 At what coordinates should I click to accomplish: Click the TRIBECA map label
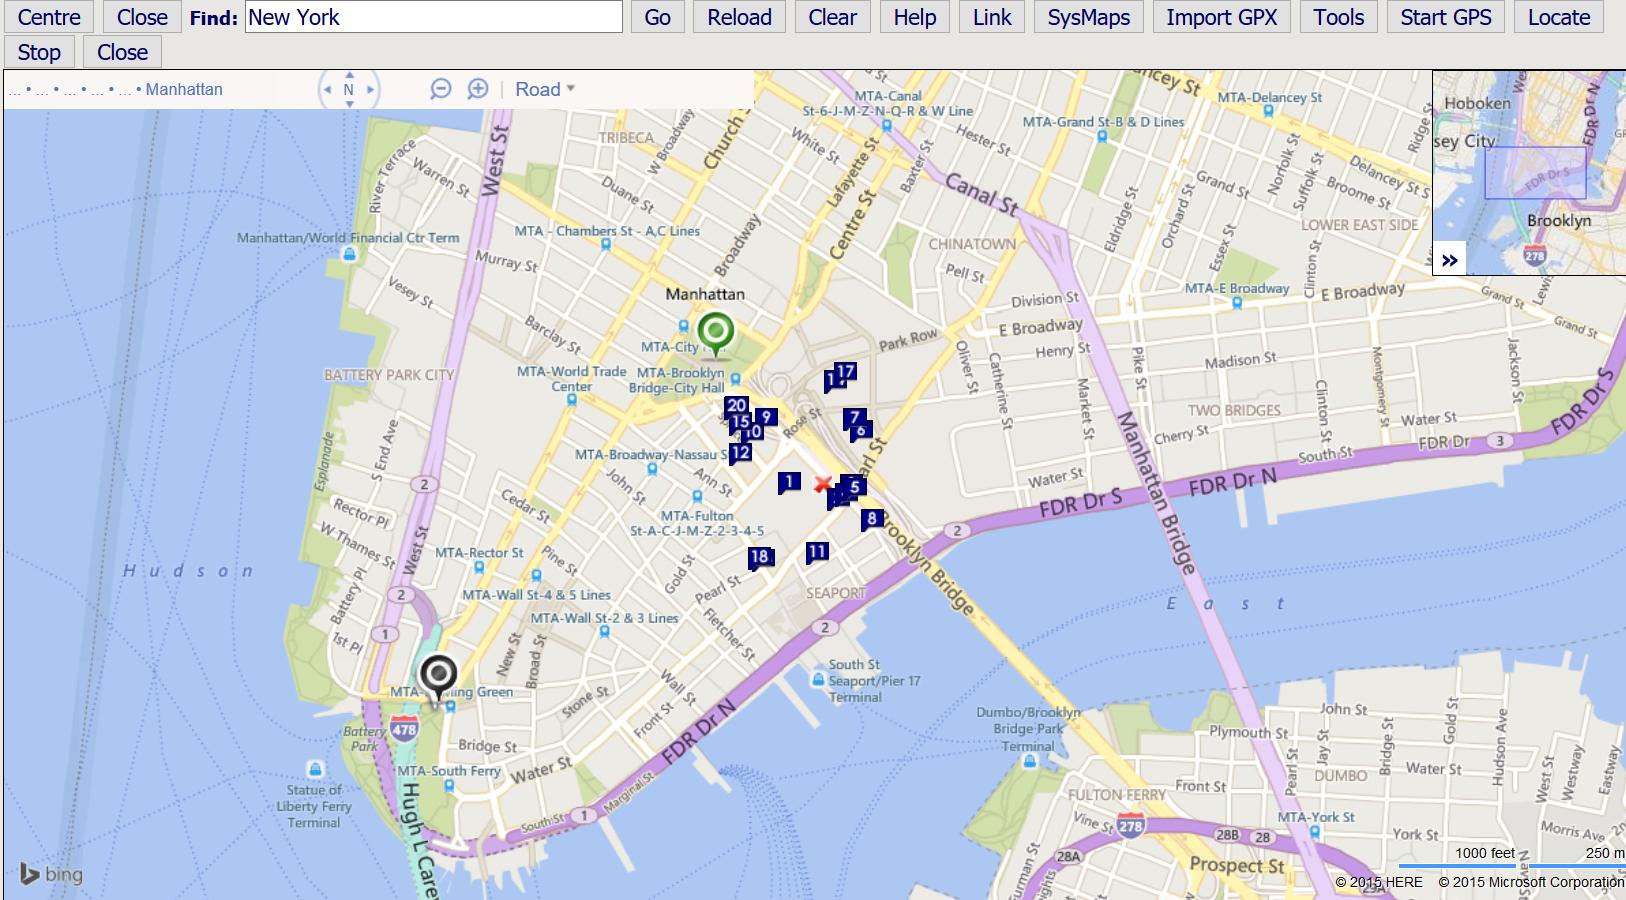(x=626, y=138)
